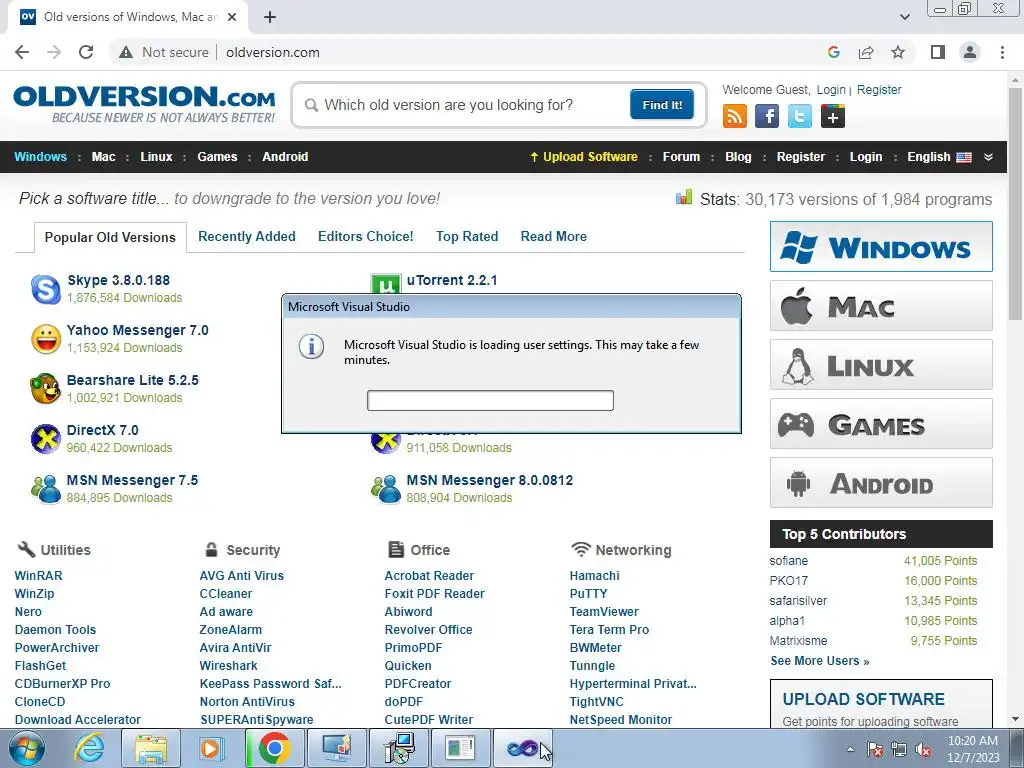Open the Top Rated tab

[x=467, y=236]
